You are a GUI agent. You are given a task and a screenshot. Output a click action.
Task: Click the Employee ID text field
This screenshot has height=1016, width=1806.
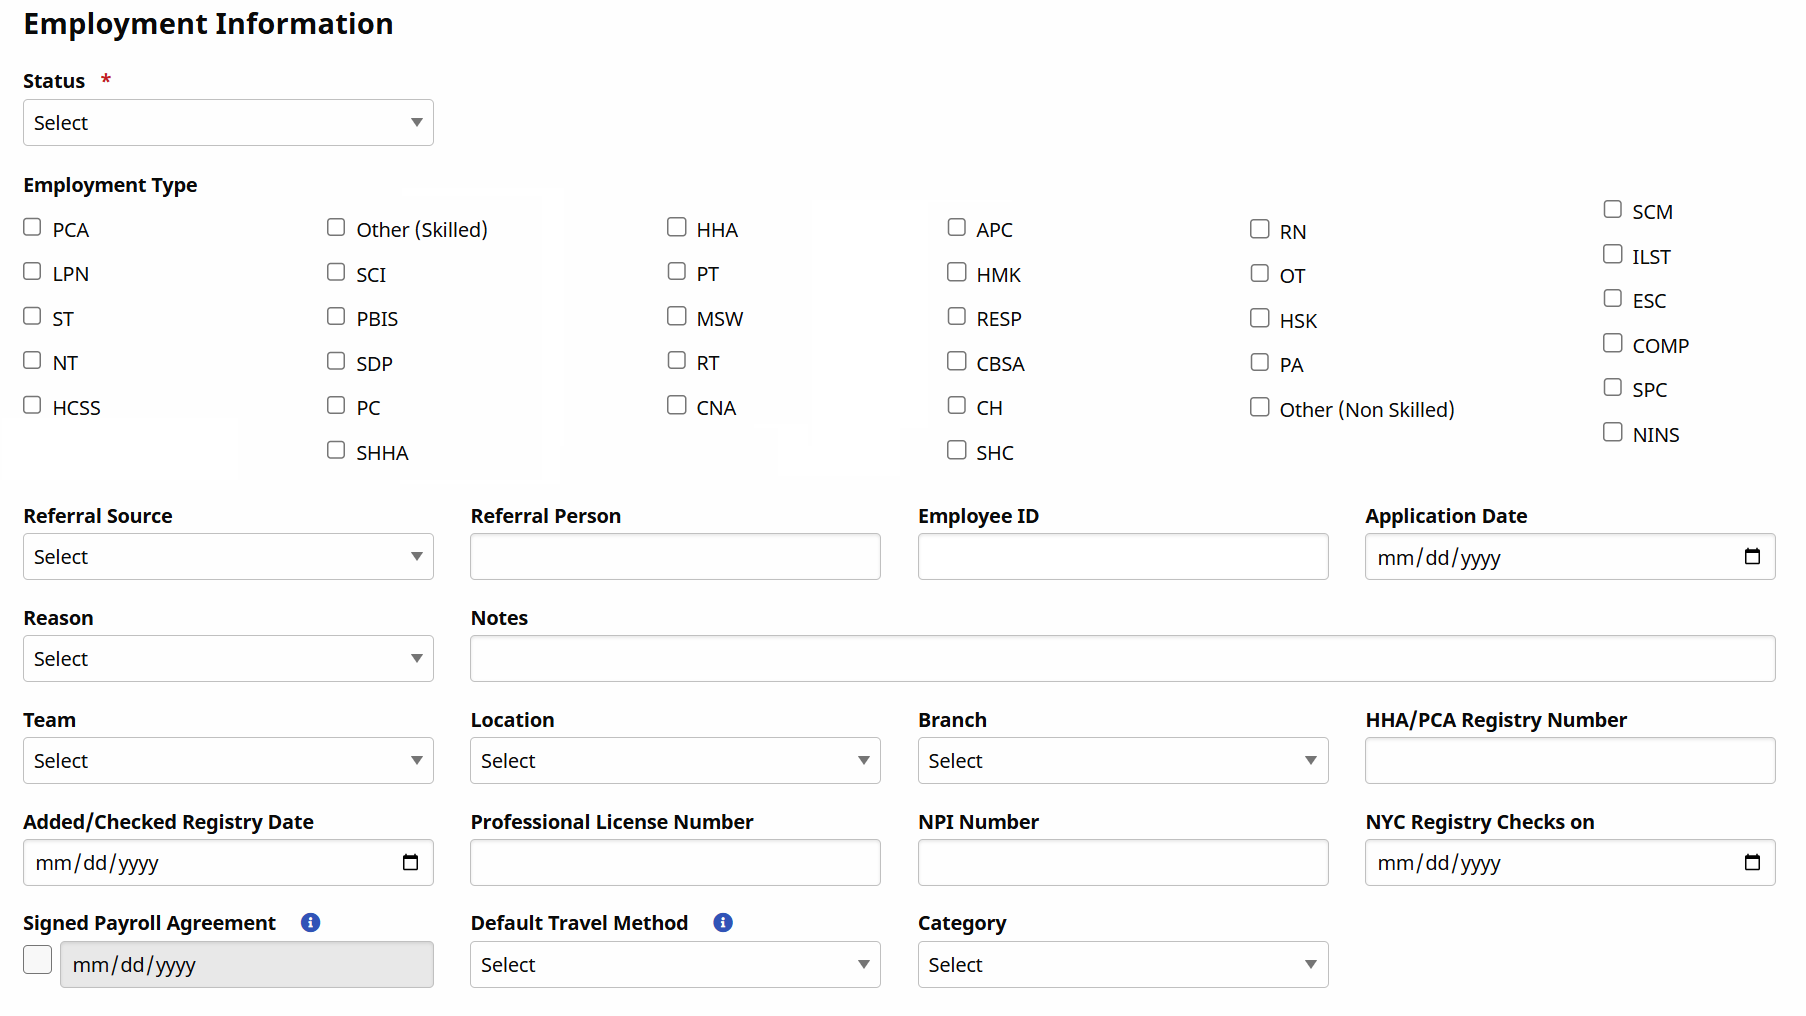point(1122,557)
